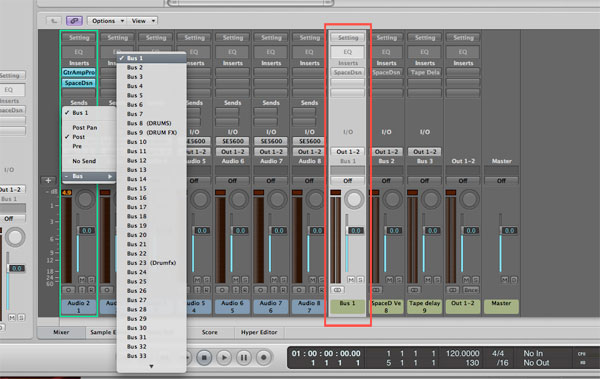The width and height of the screenshot is (600, 379).
Task: Mute the Audio 2 channel strip
Action: (x=82, y=280)
